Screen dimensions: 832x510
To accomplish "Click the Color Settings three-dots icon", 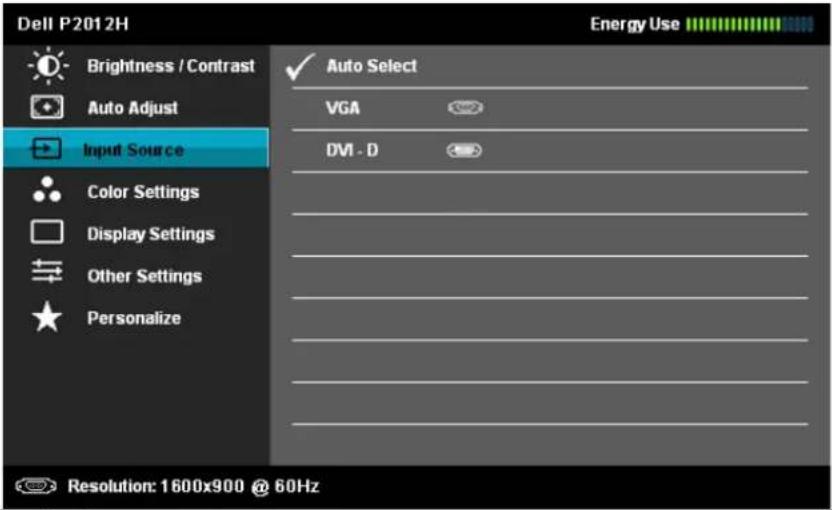I will [47, 190].
